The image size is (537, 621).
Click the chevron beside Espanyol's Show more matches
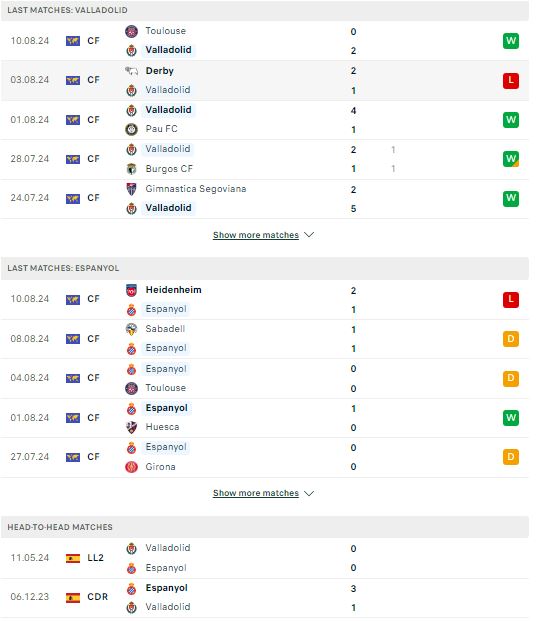(309, 493)
